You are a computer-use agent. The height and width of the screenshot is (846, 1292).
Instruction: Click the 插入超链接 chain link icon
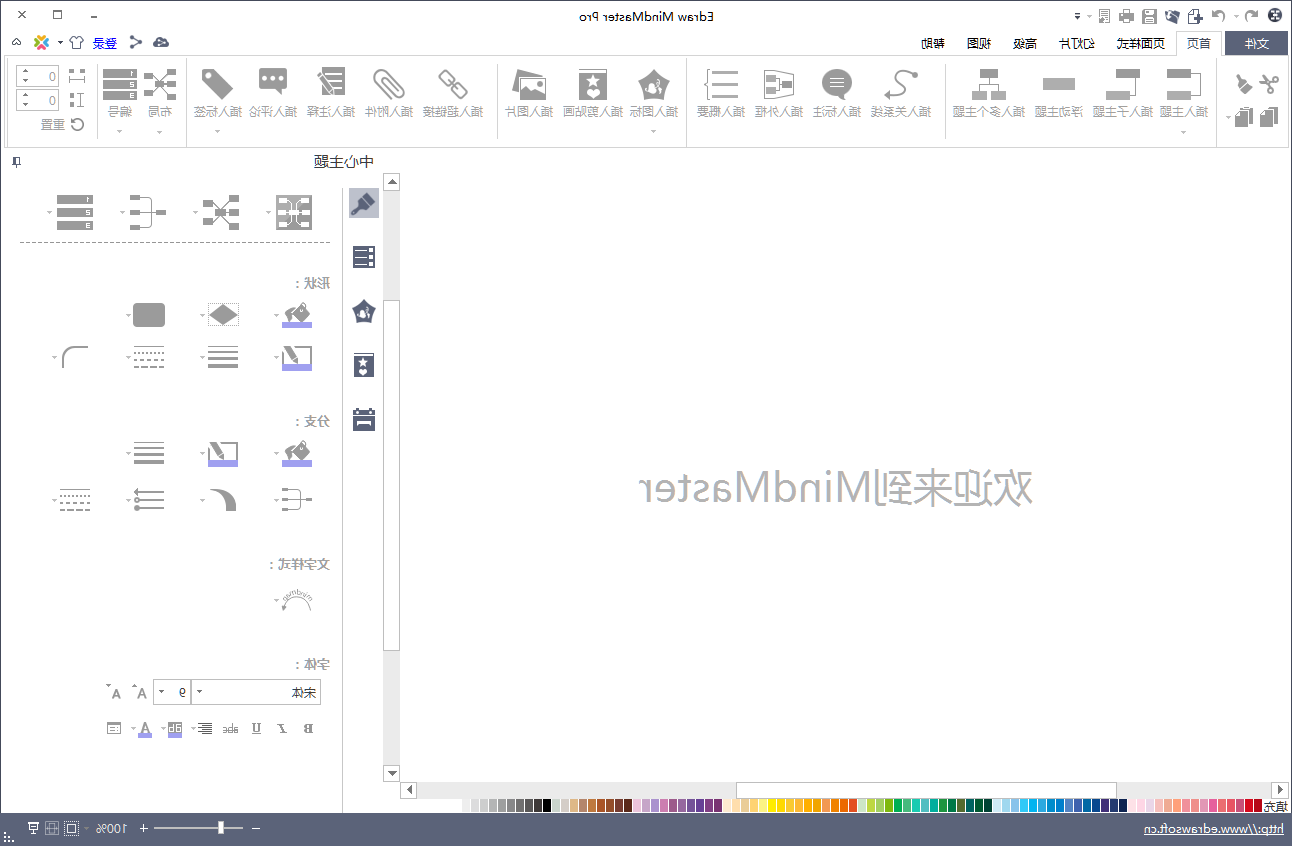click(x=453, y=83)
